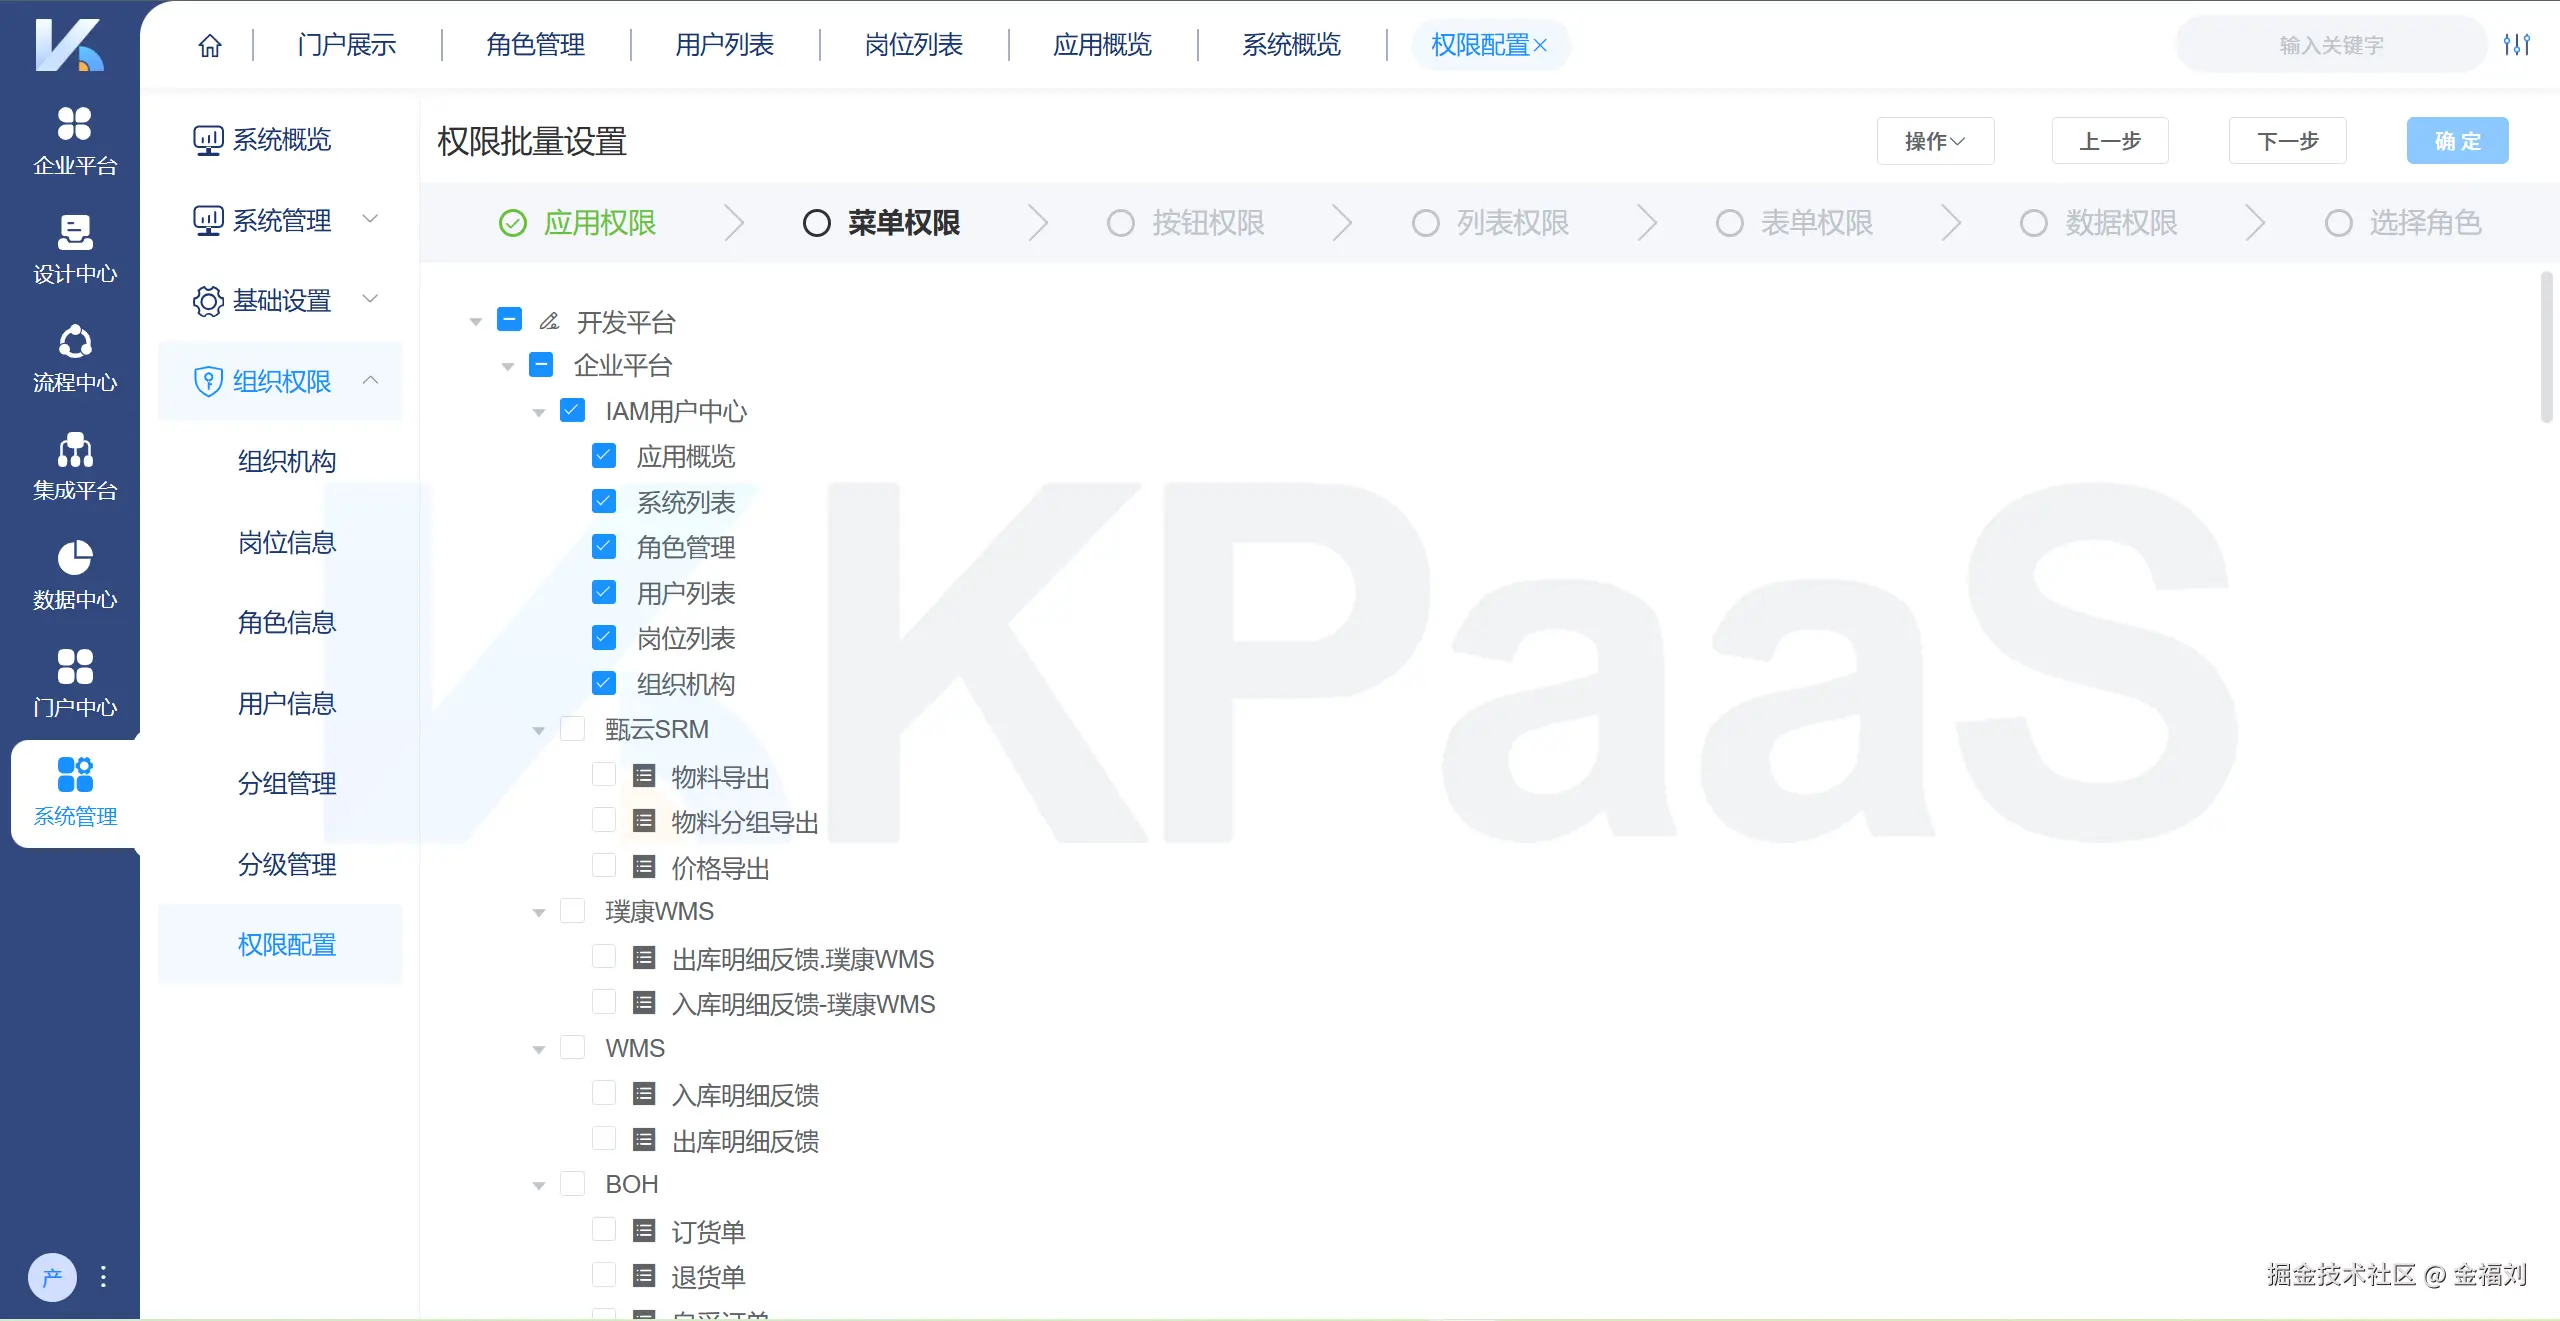Open the filter icon beside the search box

pos(2518,44)
